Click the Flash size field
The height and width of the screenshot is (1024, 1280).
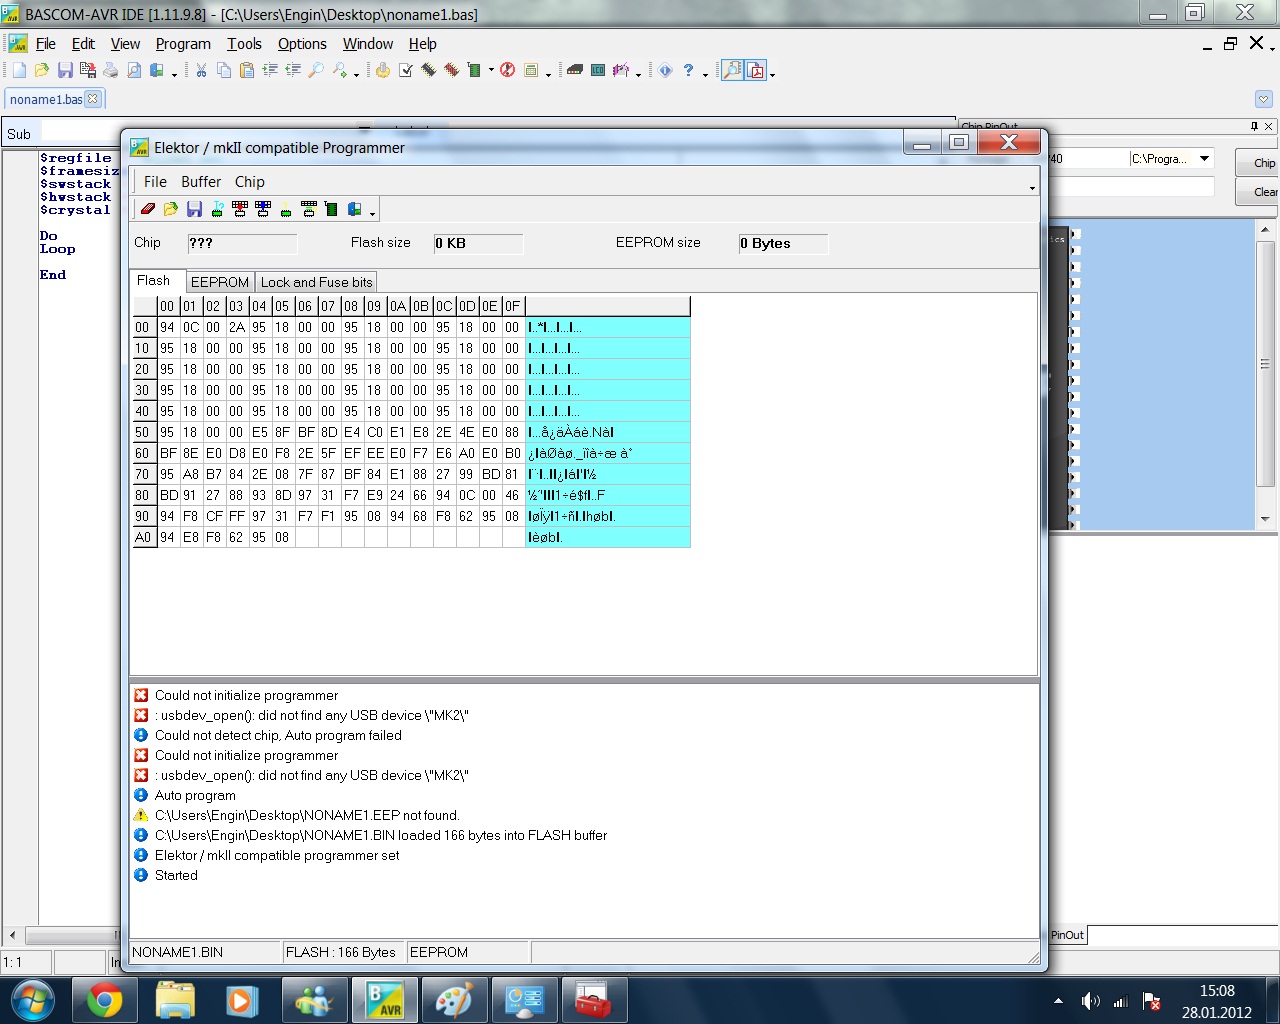coord(478,244)
